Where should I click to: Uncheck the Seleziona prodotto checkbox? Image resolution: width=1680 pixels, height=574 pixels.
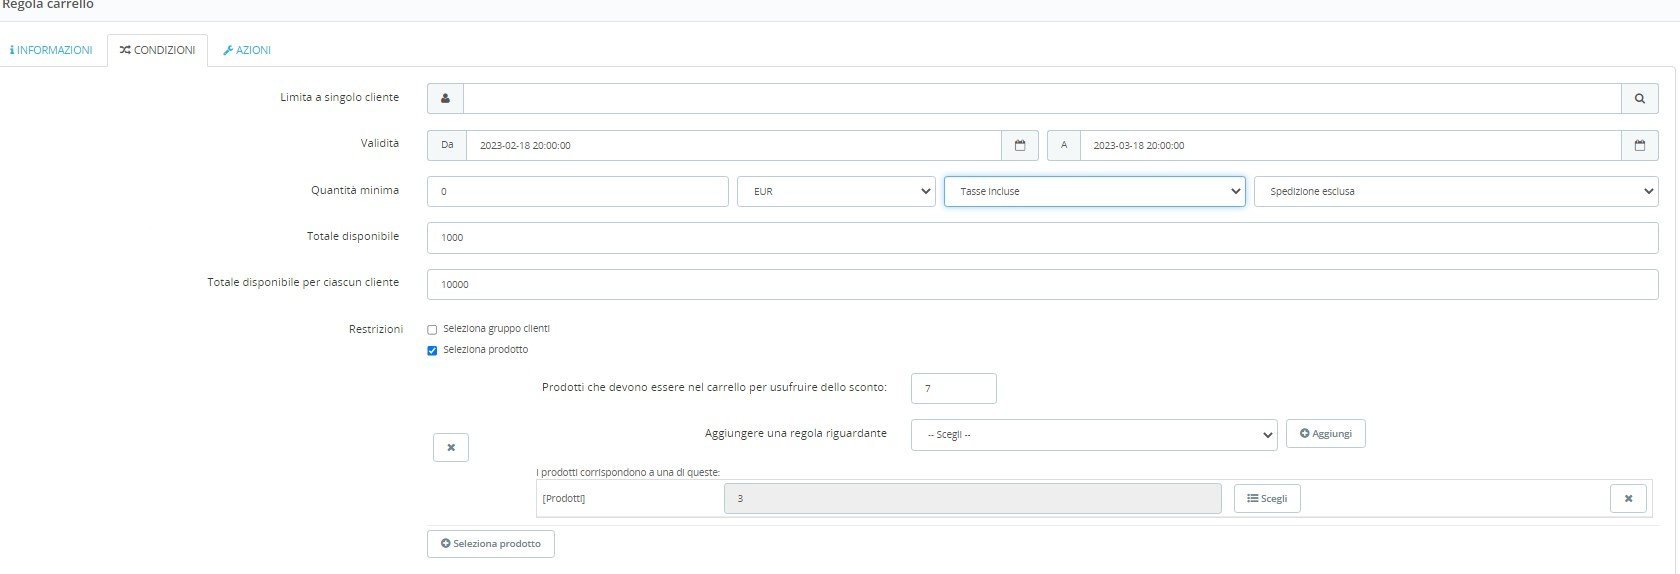pos(432,350)
